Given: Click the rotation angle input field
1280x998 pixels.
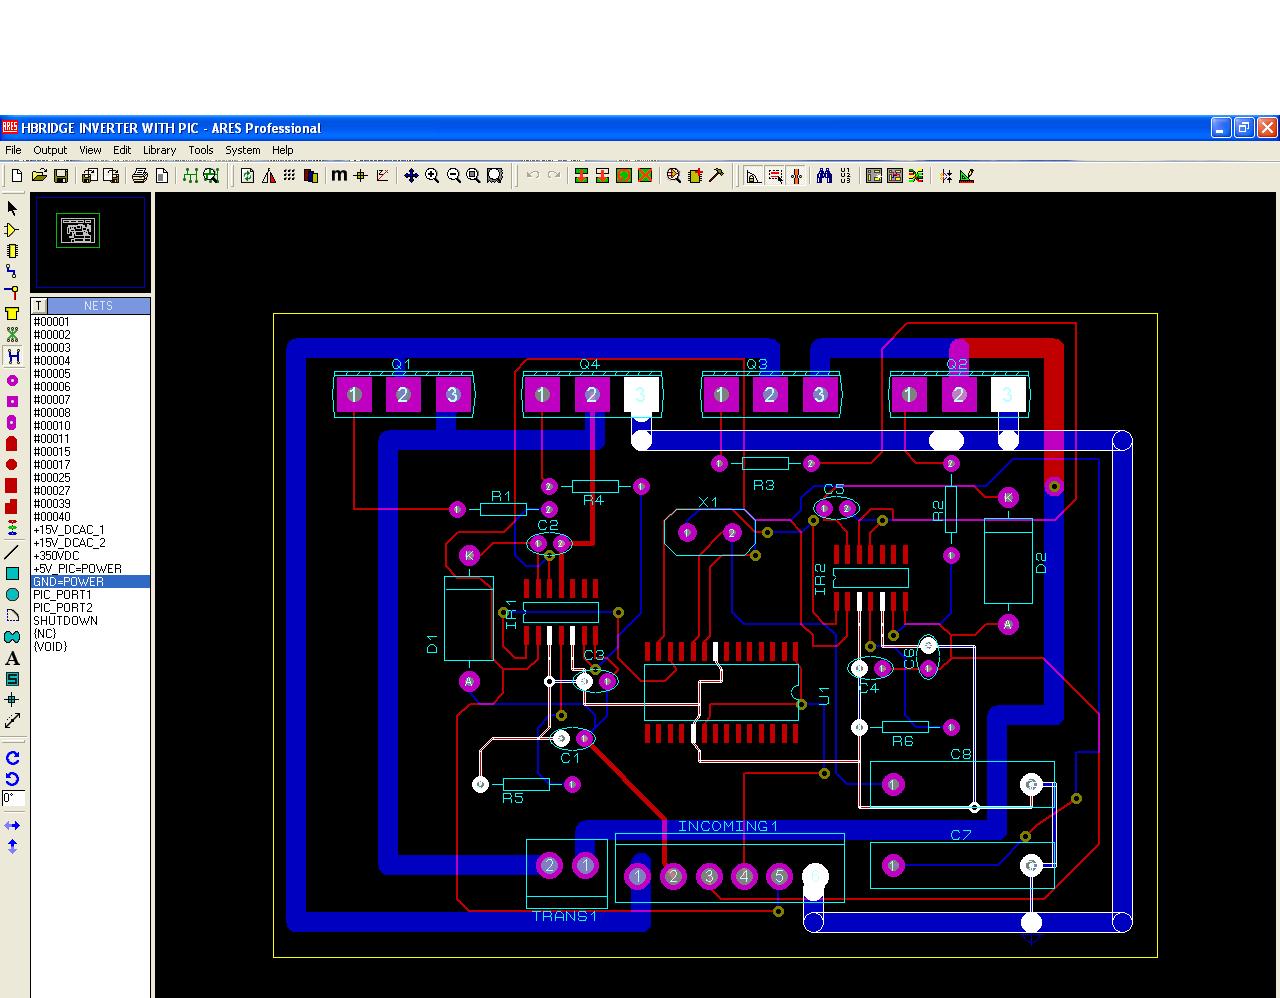Looking at the screenshot, I should (13, 798).
